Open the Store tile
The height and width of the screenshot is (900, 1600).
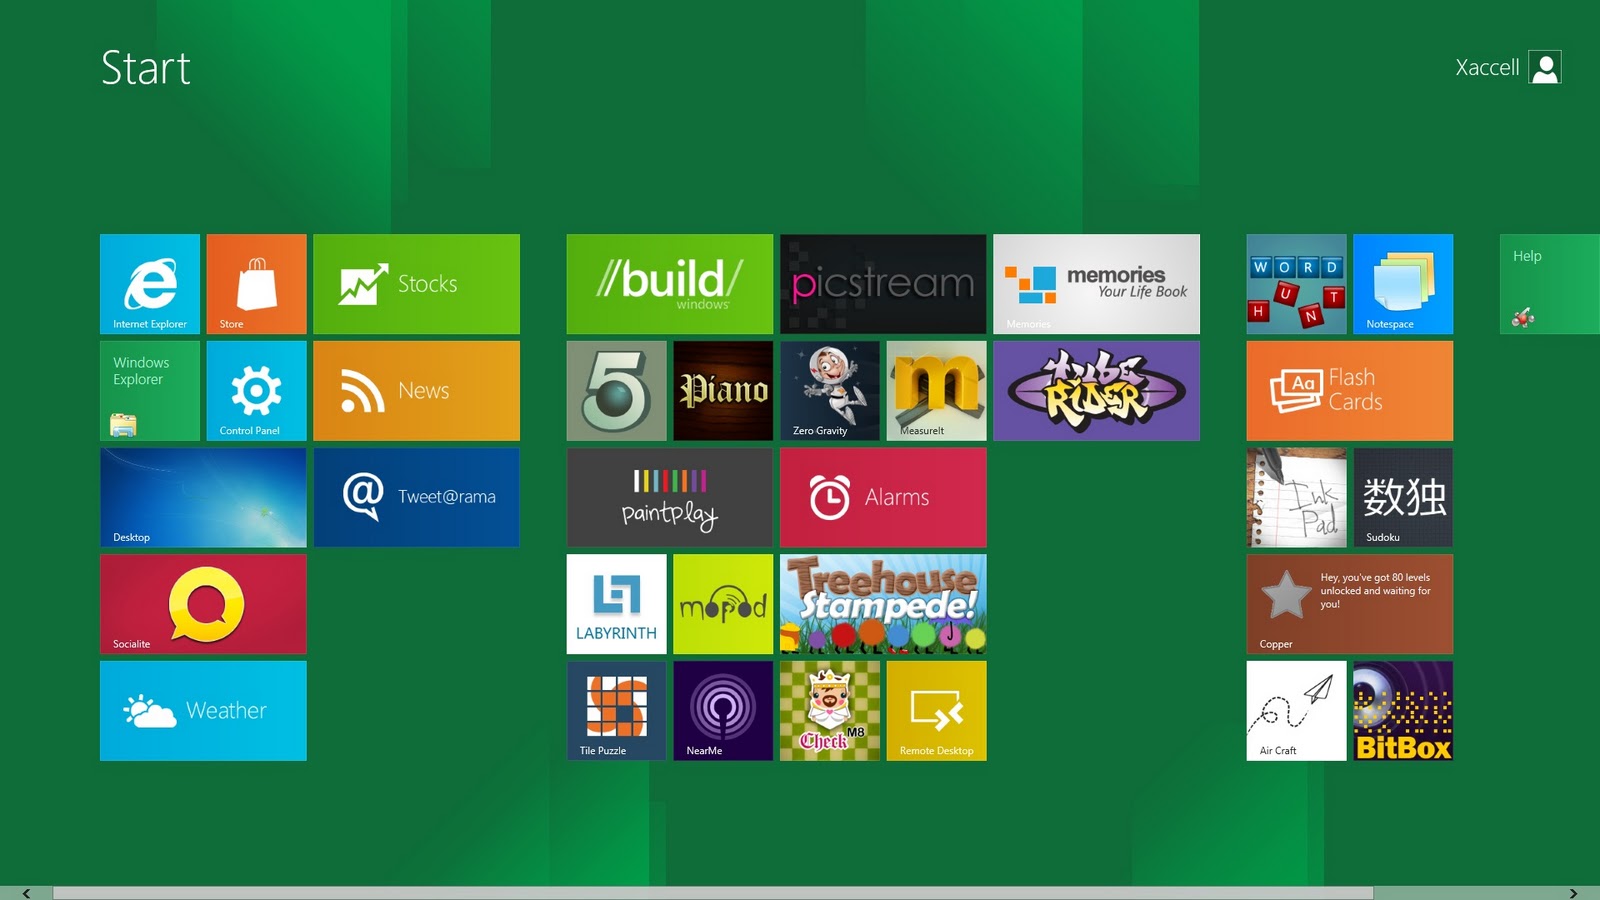(x=256, y=284)
